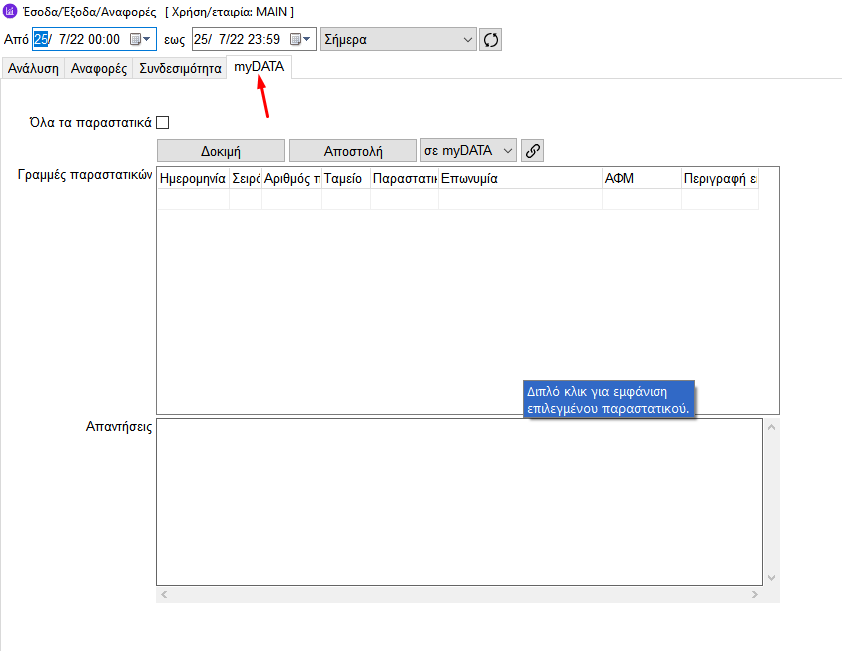
Task: Expand the Σήμερα period dropdown
Action: (398, 39)
